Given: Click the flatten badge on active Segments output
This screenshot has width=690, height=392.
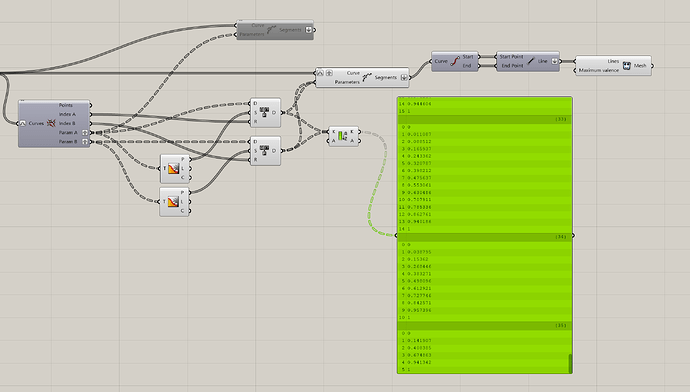Looking at the screenshot, I should (404, 77).
